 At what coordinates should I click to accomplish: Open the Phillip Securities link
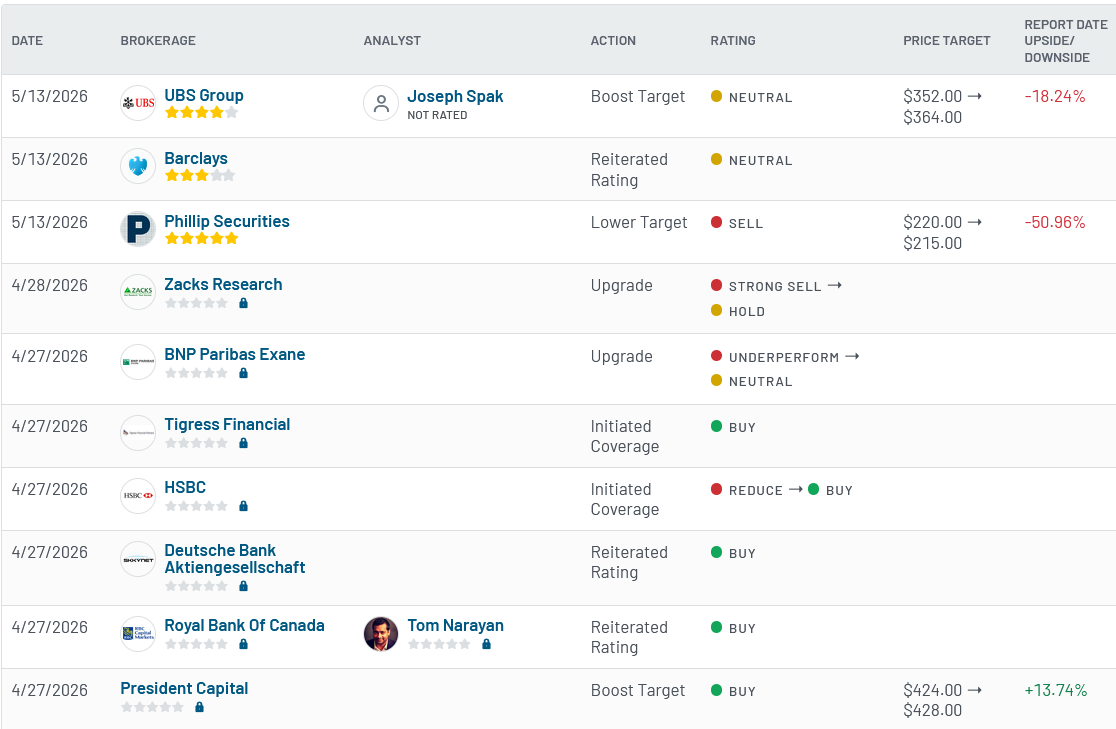(227, 221)
